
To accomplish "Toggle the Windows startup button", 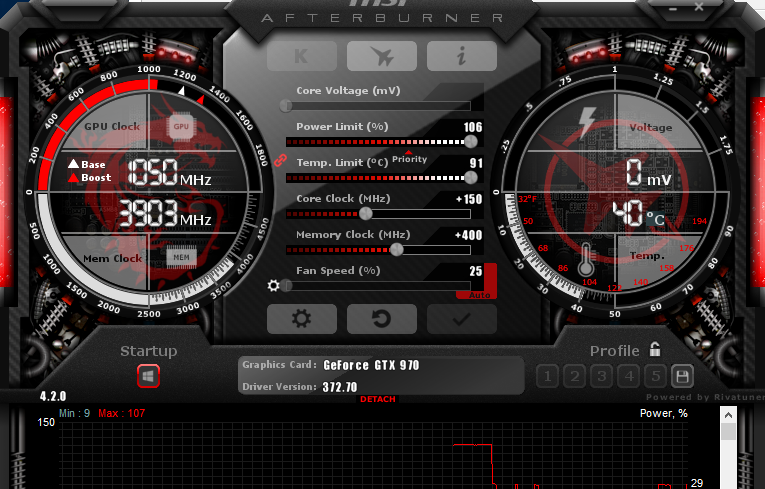I will 148,376.
